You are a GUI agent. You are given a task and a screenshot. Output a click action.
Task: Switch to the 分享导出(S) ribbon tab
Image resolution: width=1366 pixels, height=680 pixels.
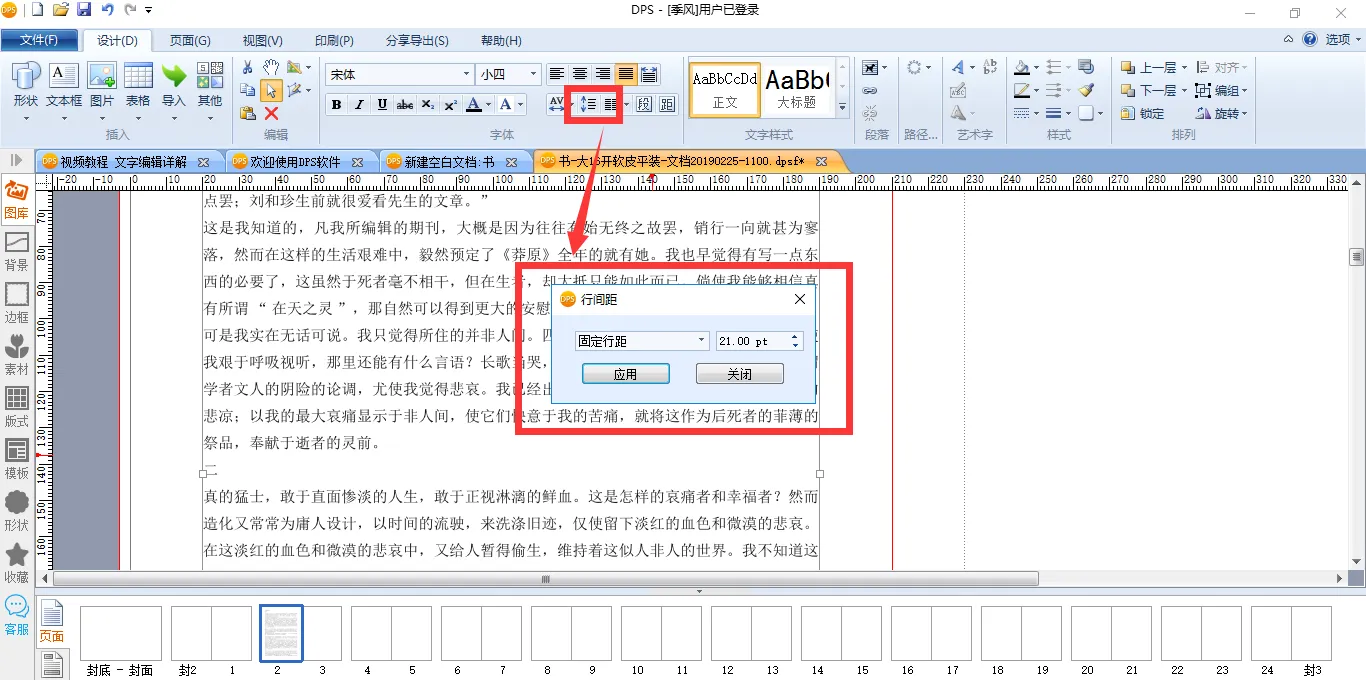[417, 40]
